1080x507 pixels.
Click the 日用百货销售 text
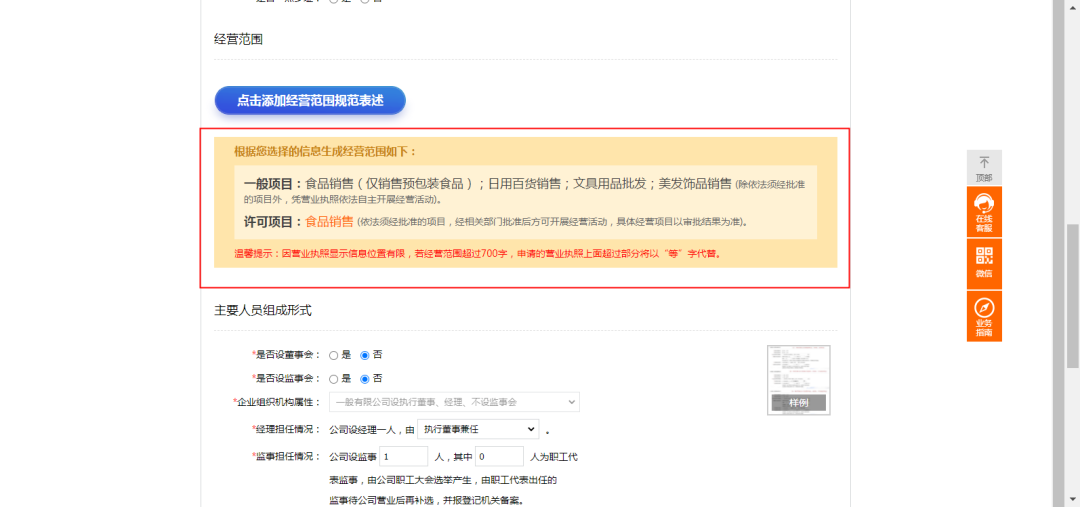point(524,184)
